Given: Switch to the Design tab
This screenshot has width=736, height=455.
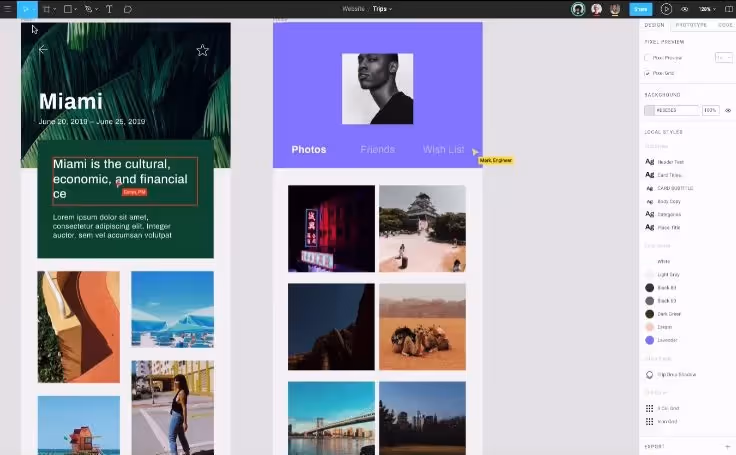Looking at the screenshot, I should click(654, 25).
